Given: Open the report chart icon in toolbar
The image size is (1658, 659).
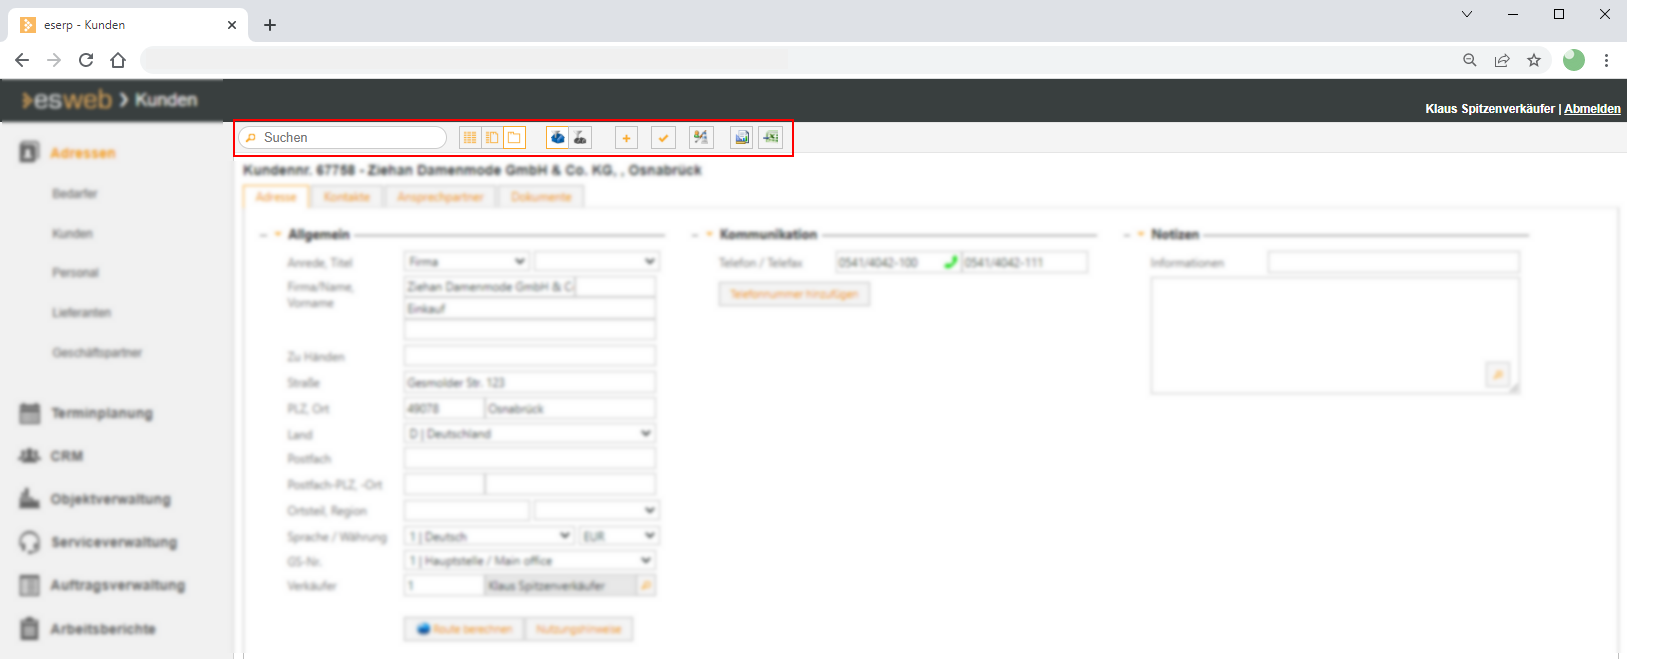Looking at the screenshot, I should click(x=742, y=138).
